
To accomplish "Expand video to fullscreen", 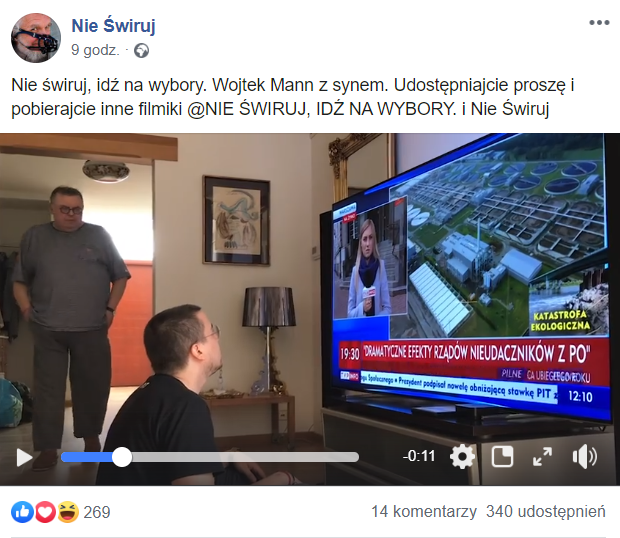I will 542,457.
